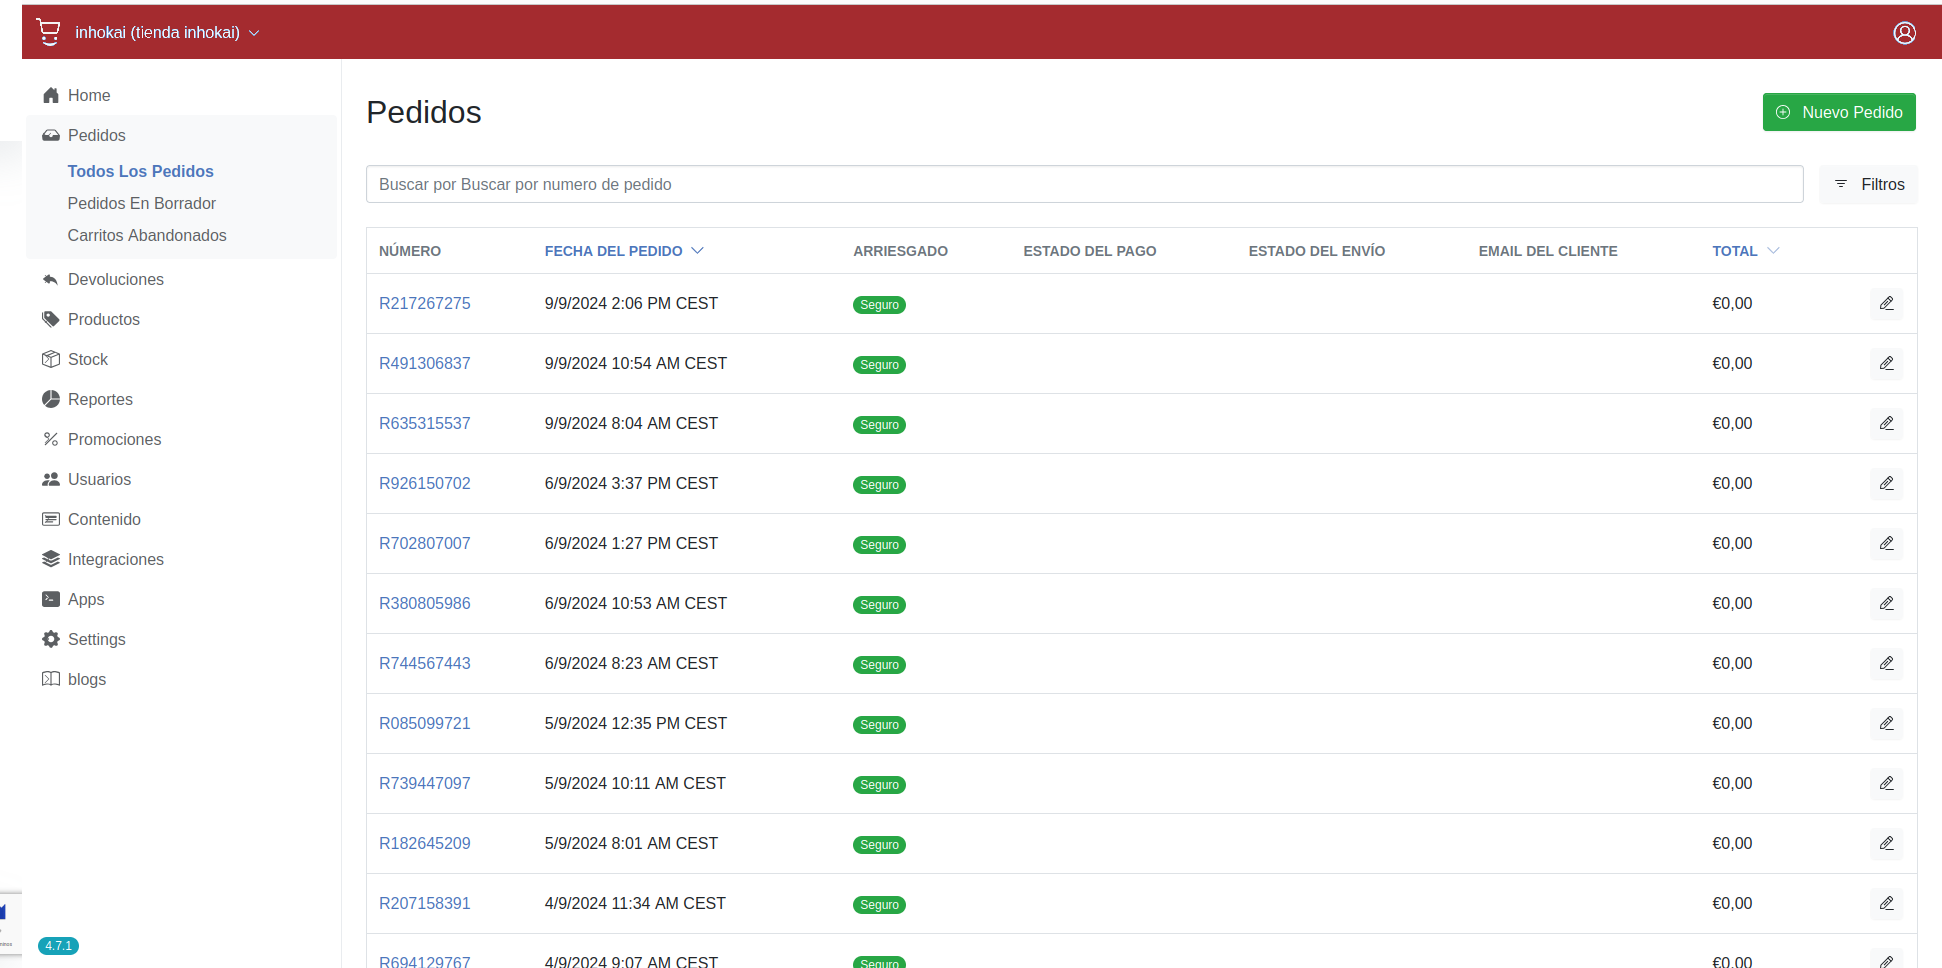Select Pedidos En Borrador submenu item
Image resolution: width=1942 pixels, height=968 pixels.
point(141,203)
